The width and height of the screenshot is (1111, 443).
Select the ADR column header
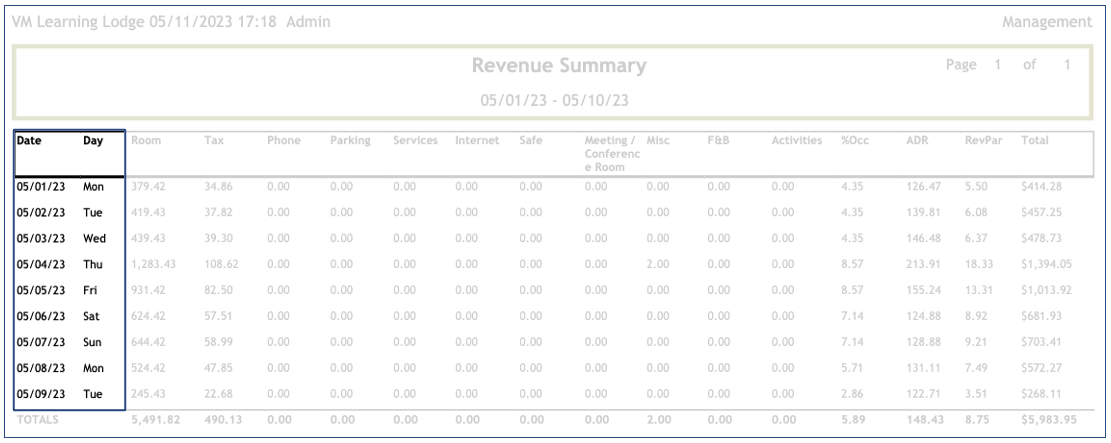tap(915, 142)
